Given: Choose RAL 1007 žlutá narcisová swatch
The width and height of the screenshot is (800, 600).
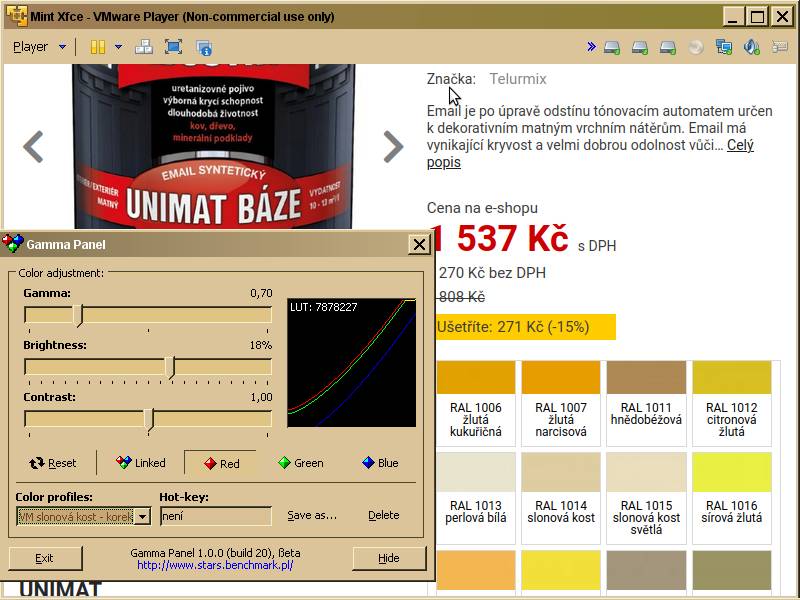Looking at the screenshot, I should tap(561, 403).
